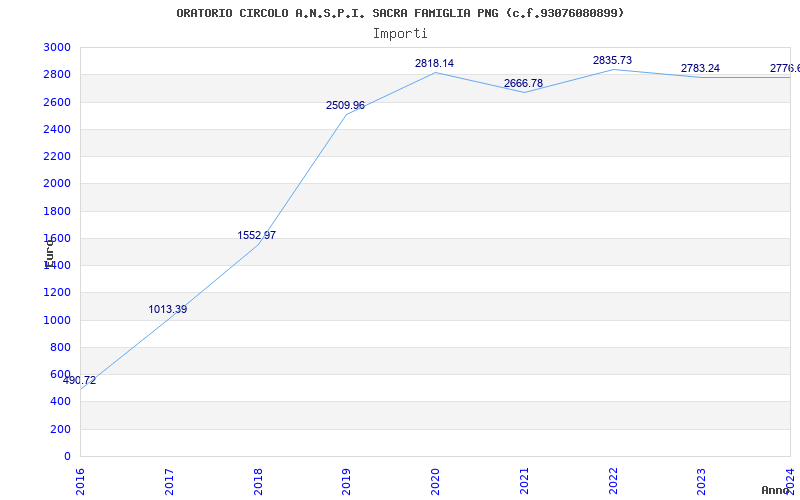The height and width of the screenshot is (500, 800).
Task: Click data label 2835.73
Action: coord(612,60)
